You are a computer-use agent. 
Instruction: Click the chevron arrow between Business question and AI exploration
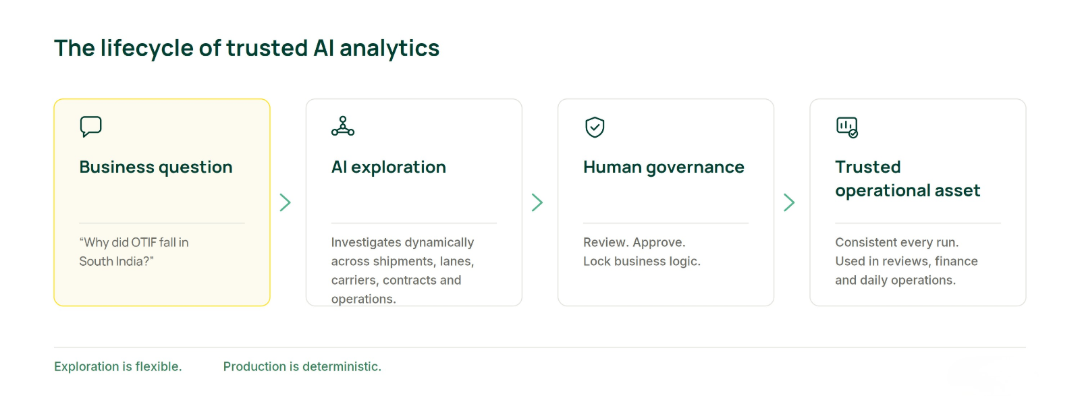pyautogui.click(x=285, y=202)
